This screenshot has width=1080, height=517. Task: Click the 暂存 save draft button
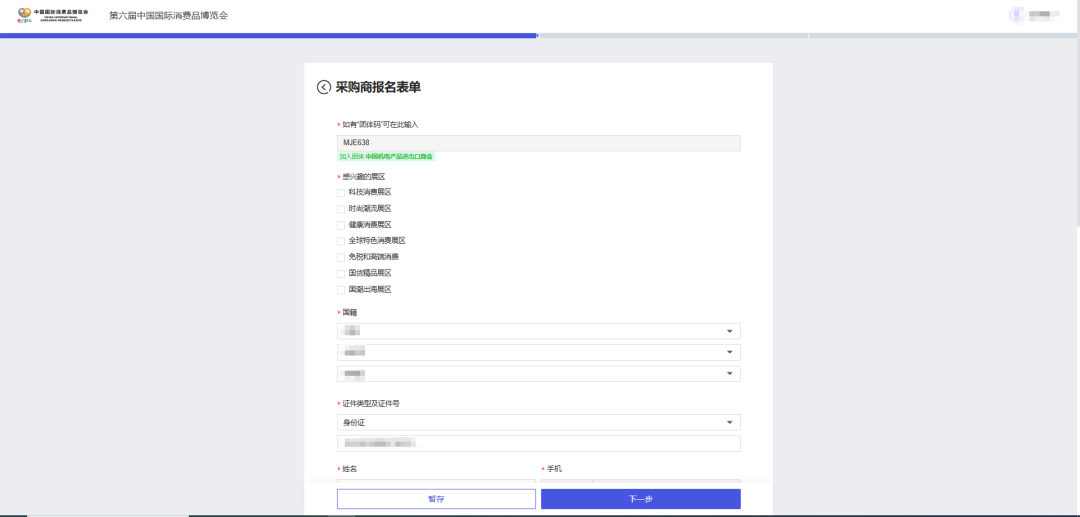(436, 498)
